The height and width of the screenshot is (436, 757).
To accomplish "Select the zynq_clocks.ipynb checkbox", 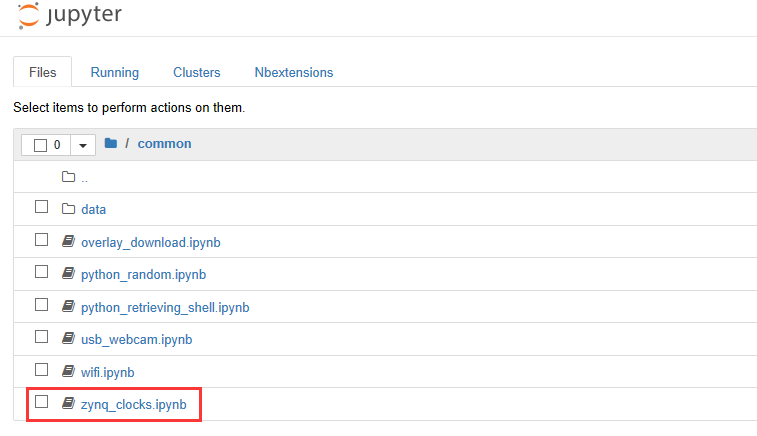I will (x=42, y=401).
